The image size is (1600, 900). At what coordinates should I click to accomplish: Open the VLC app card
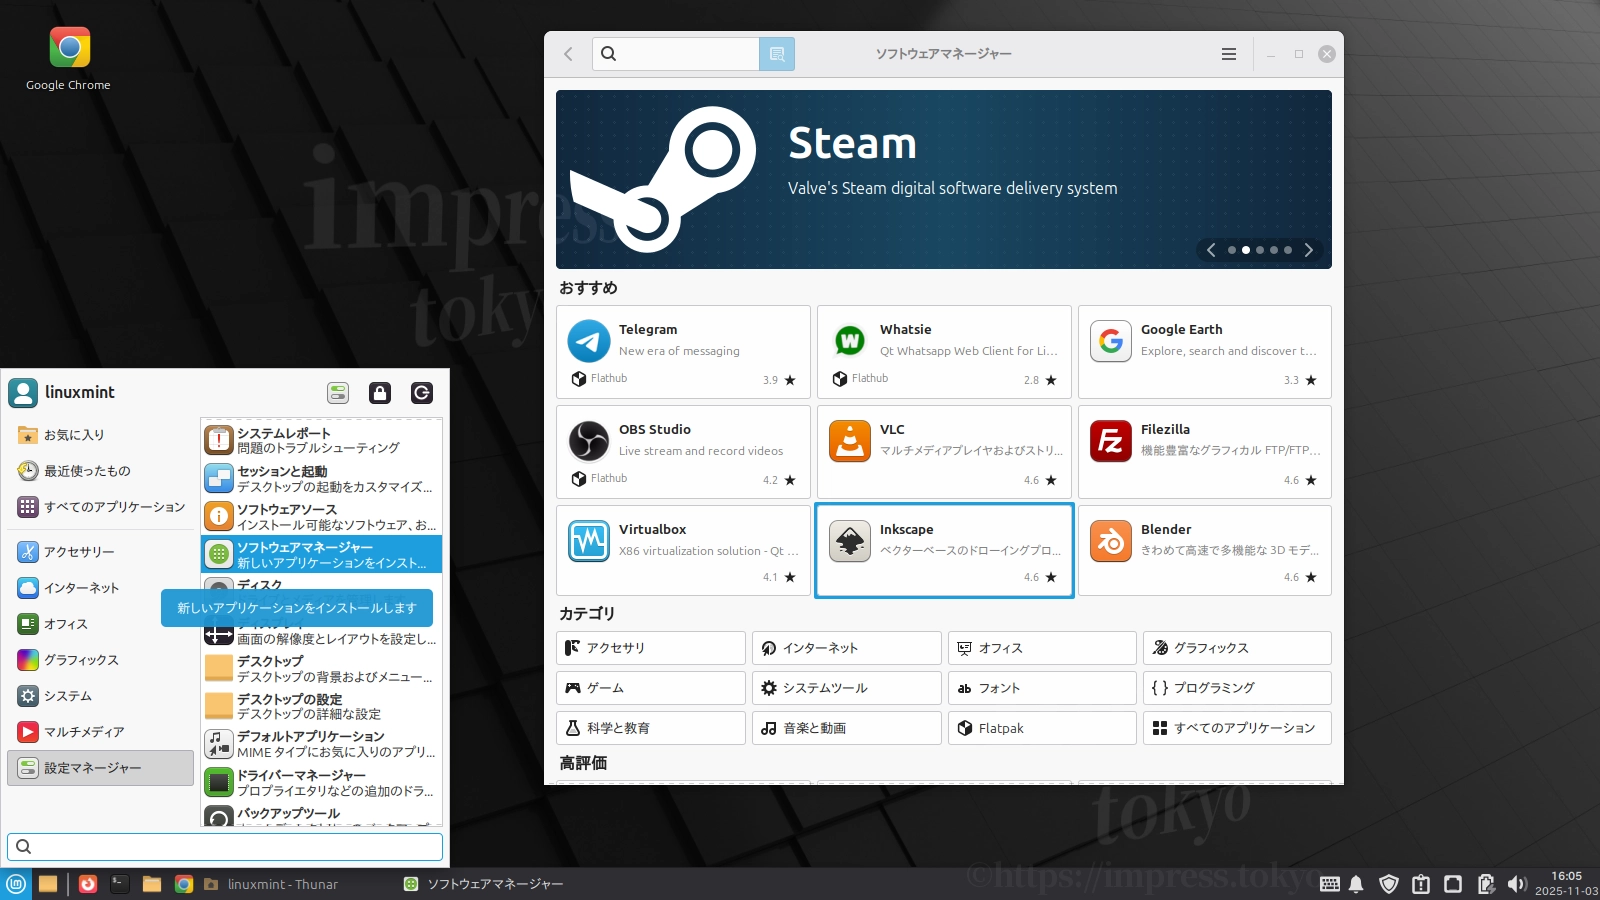[x=944, y=452]
